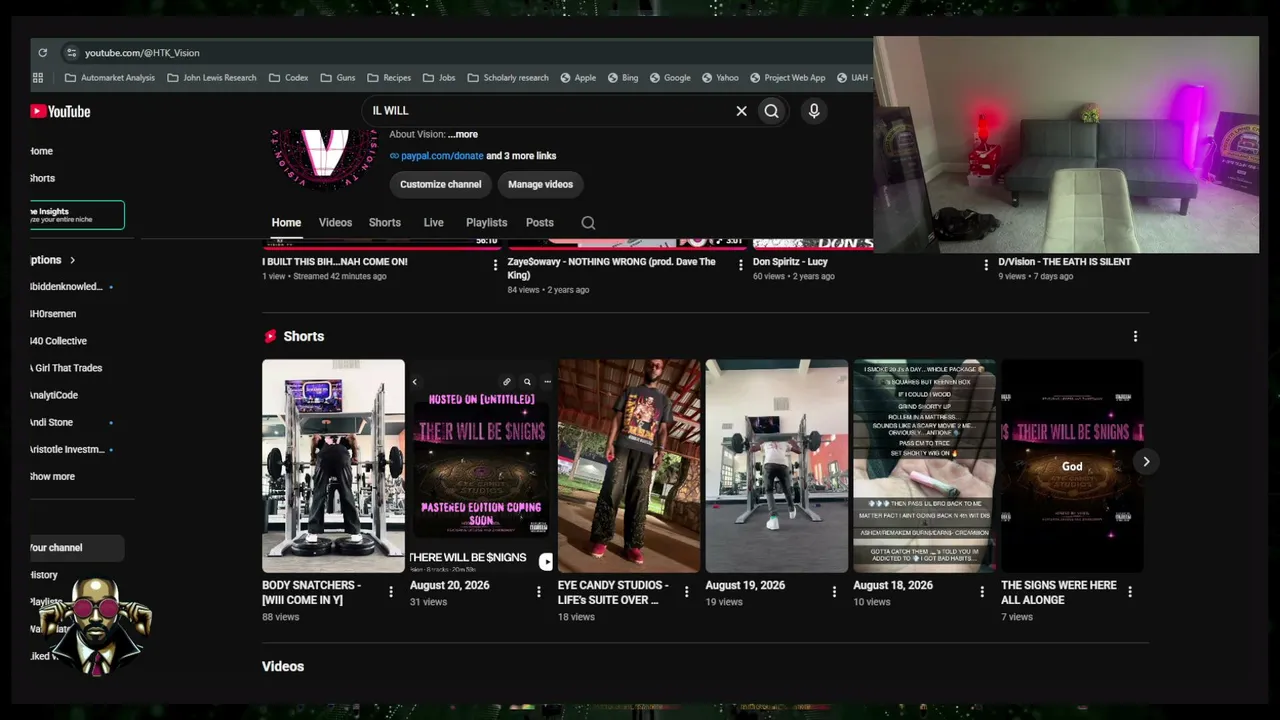Open the AnalytiCode subscription
The image size is (1280, 720).
(x=54, y=395)
